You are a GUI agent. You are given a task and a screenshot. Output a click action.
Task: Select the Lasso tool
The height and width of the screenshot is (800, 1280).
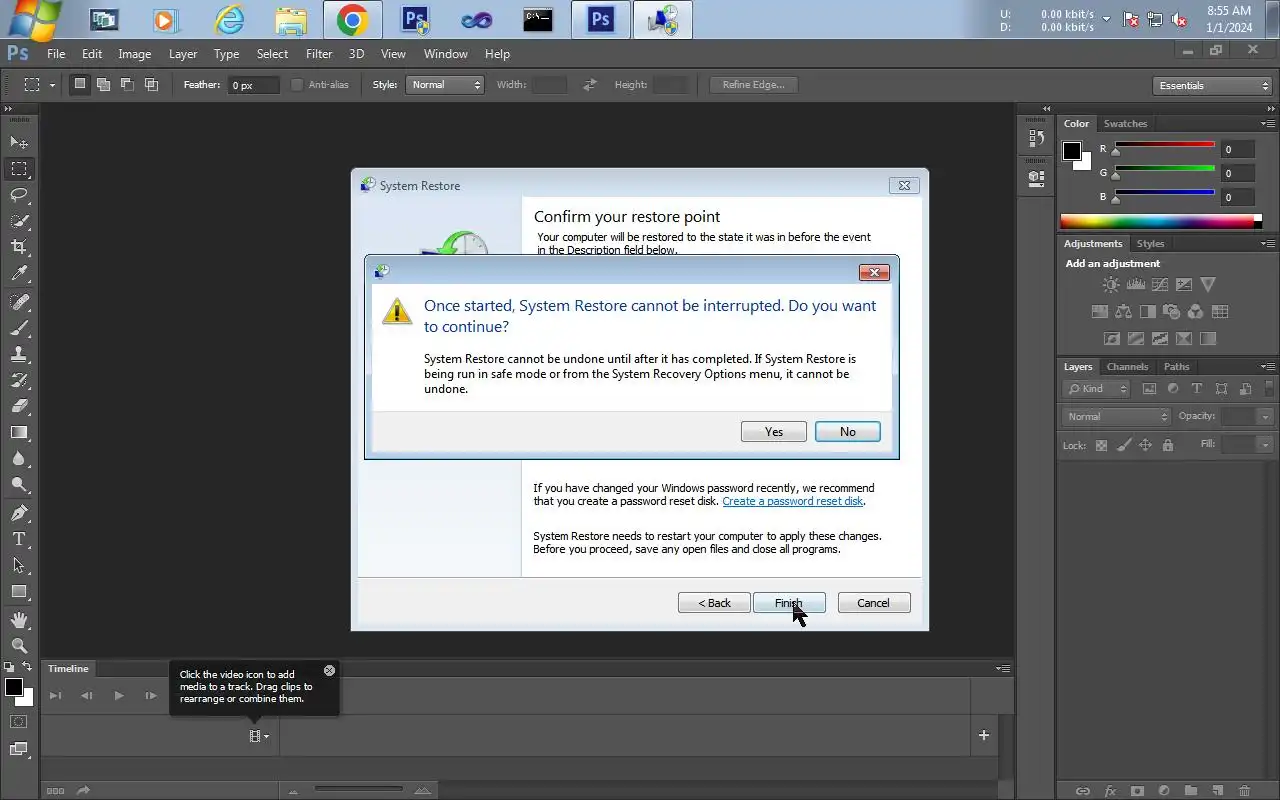[x=19, y=195]
